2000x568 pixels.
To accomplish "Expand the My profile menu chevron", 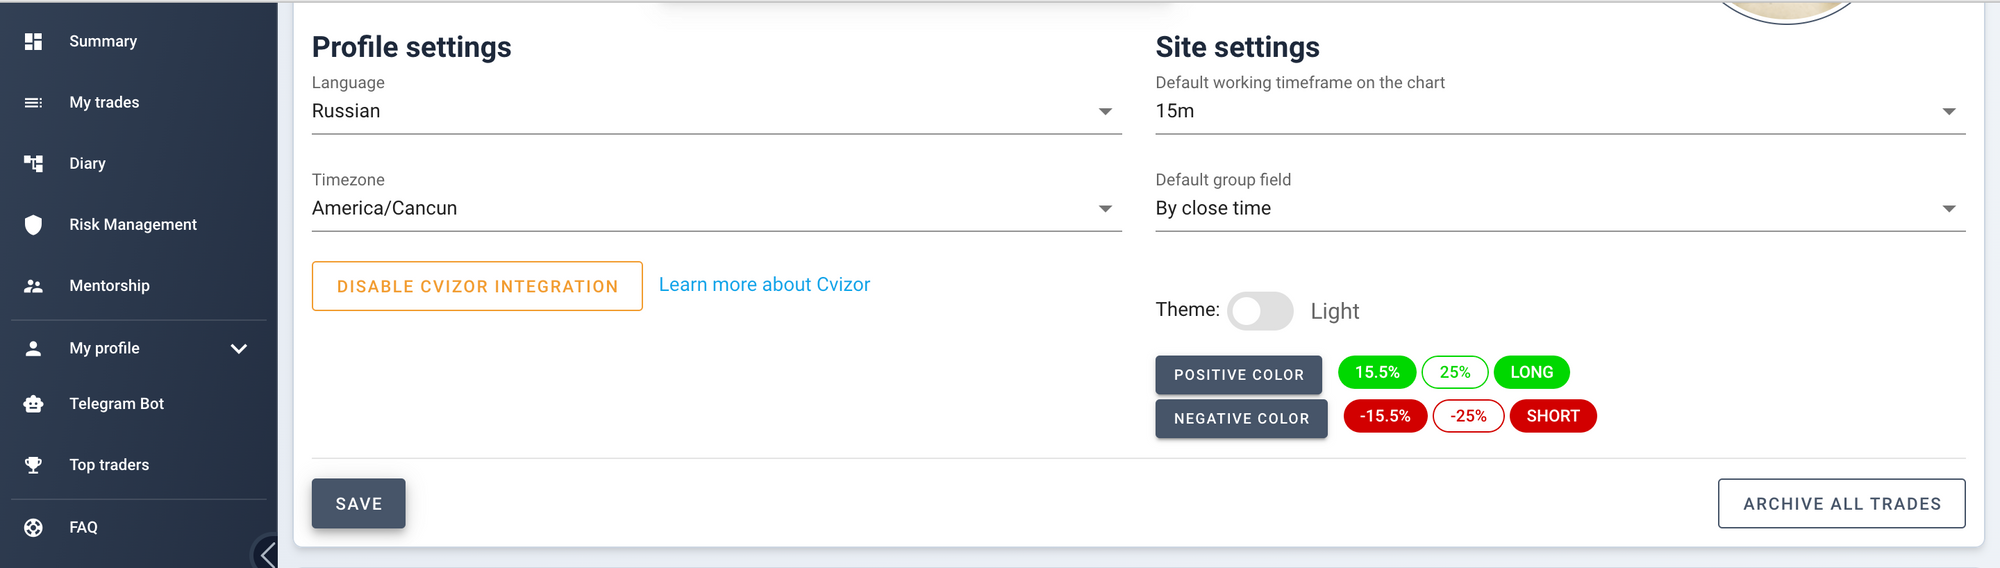I will pyautogui.click(x=239, y=348).
